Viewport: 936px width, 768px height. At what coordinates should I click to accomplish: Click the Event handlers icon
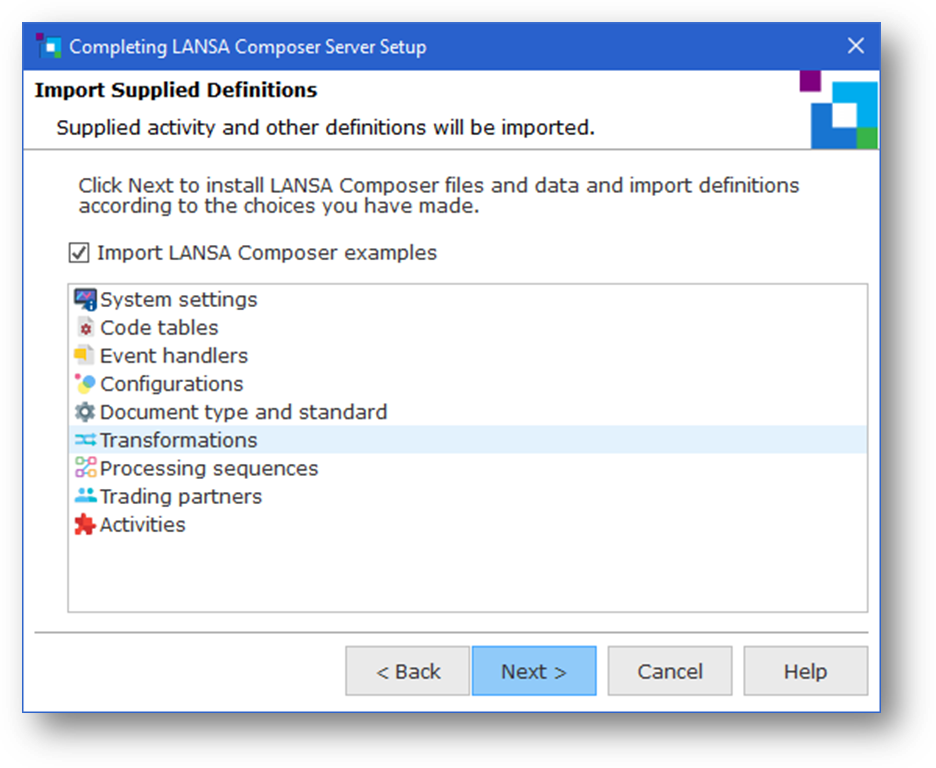[85, 355]
